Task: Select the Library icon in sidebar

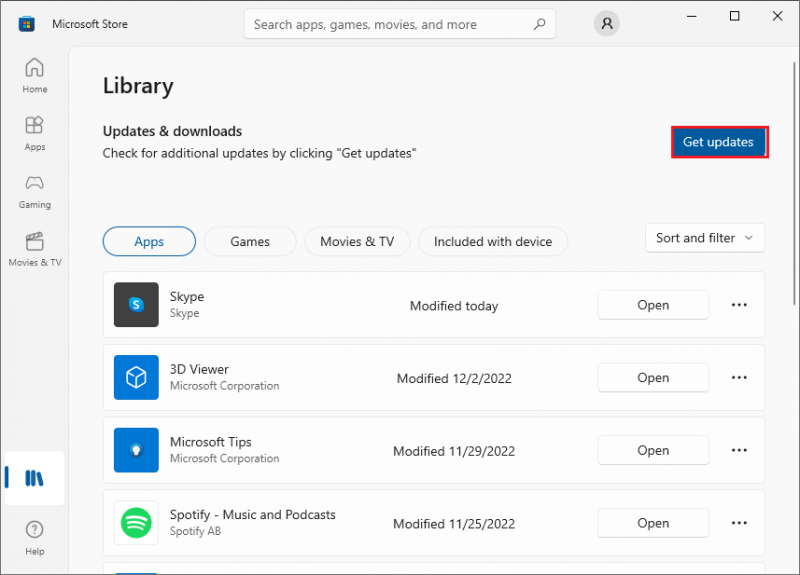Action: pyautogui.click(x=34, y=478)
